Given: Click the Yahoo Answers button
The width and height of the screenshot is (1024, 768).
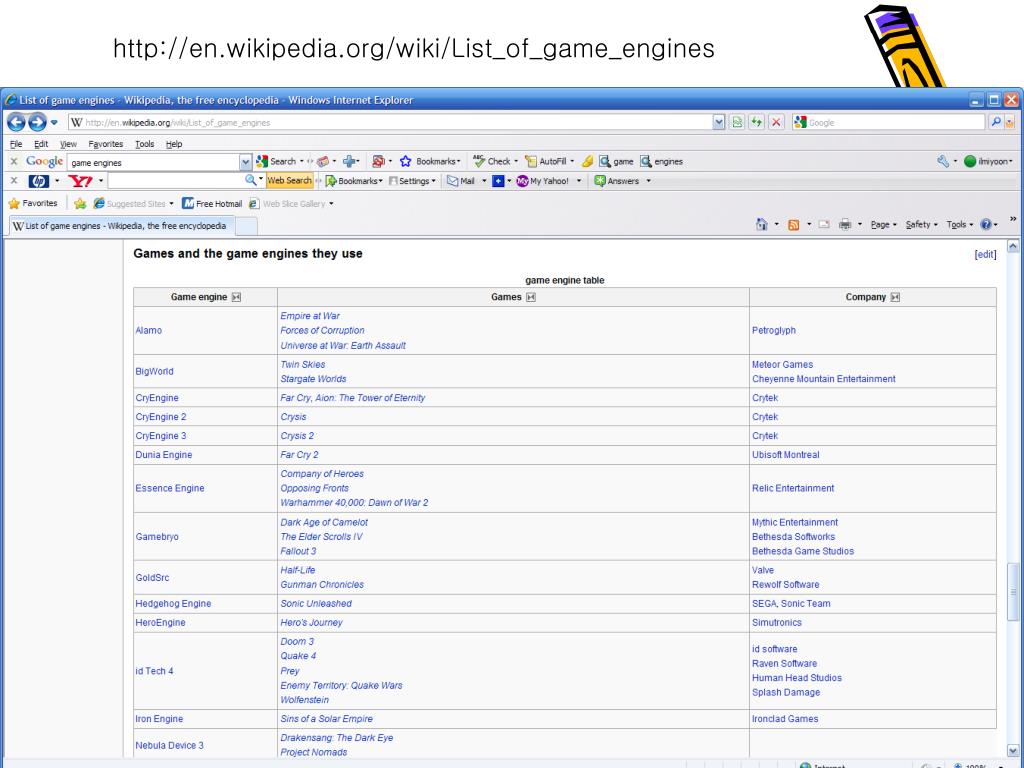Looking at the screenshot, I should pyautogui.click(x=616, y=181).
